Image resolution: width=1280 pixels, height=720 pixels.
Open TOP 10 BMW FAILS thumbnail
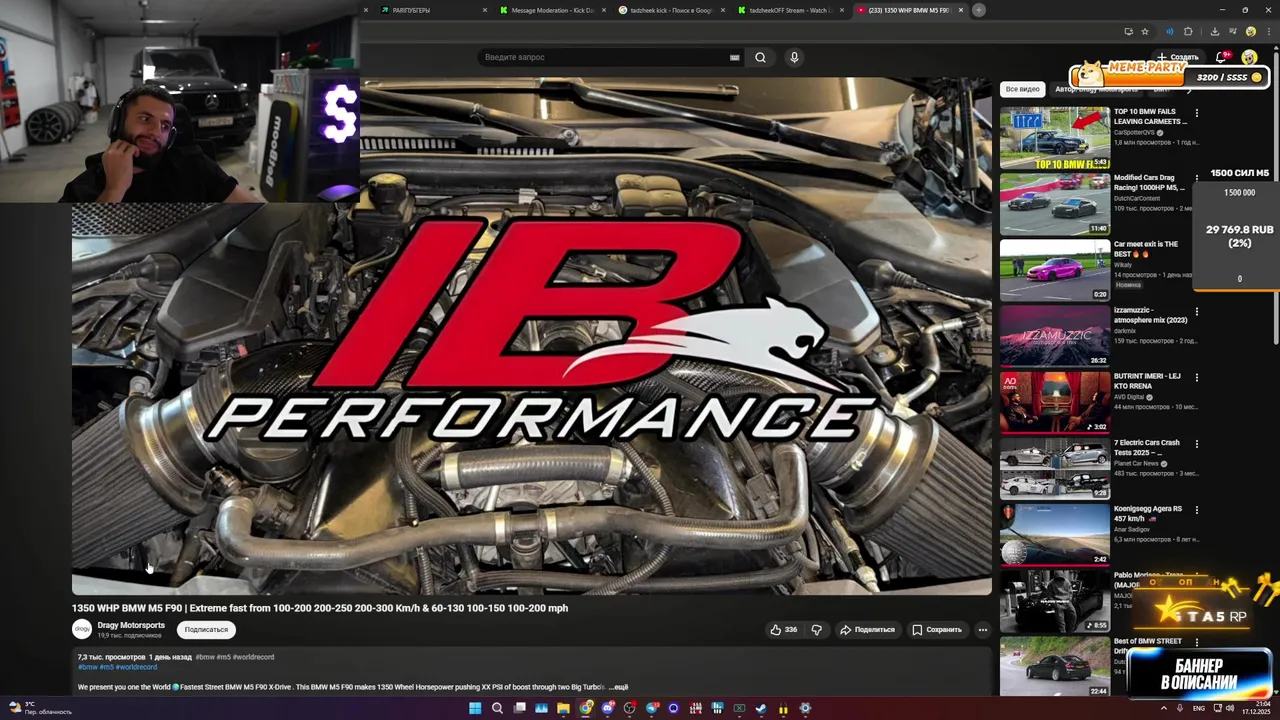(x=1055, y=137)
